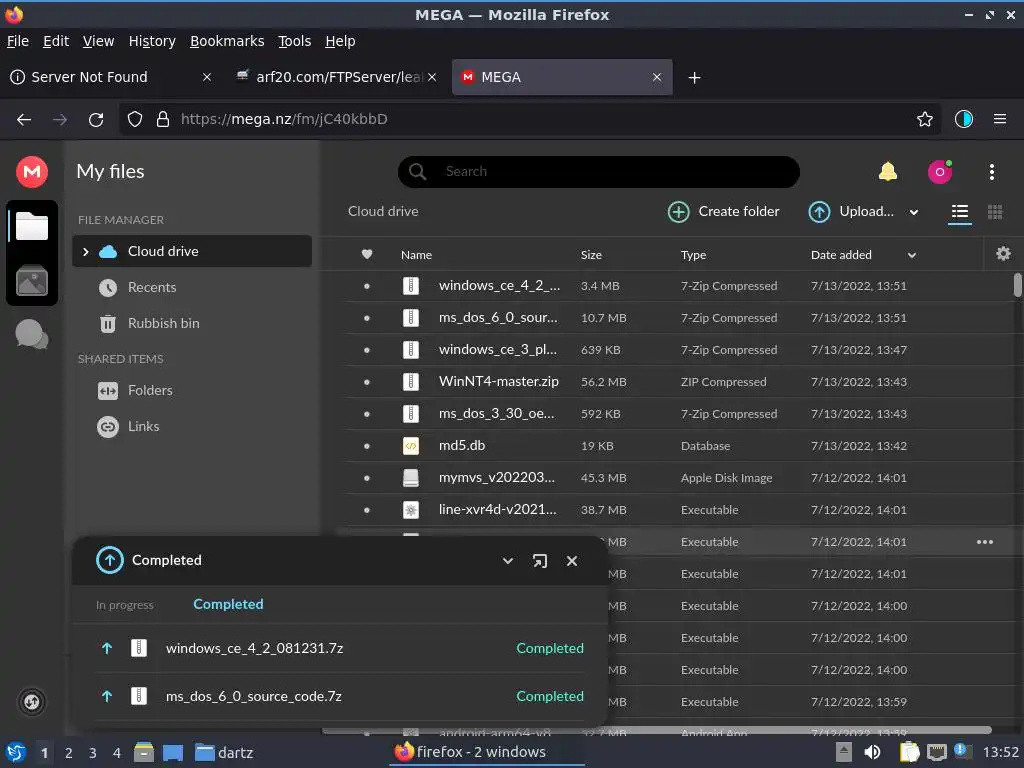
Task: Open transfer panel in new window icon
Action: tap(539, 561)
